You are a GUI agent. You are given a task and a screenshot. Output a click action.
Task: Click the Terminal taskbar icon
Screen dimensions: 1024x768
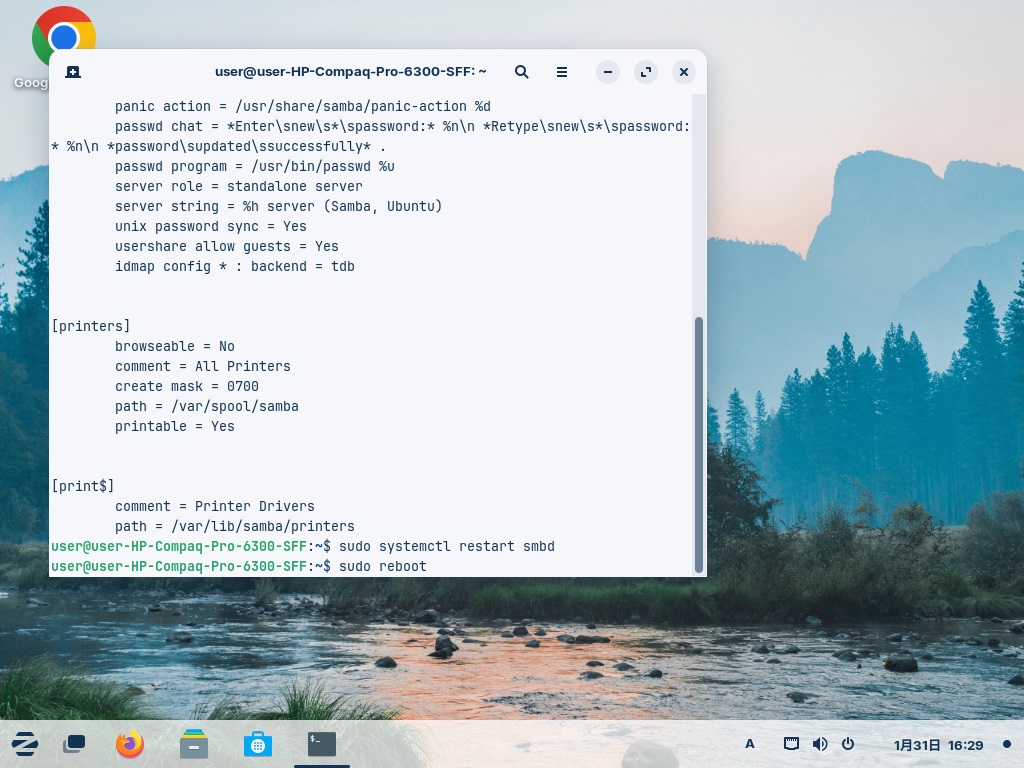point(322,744)
